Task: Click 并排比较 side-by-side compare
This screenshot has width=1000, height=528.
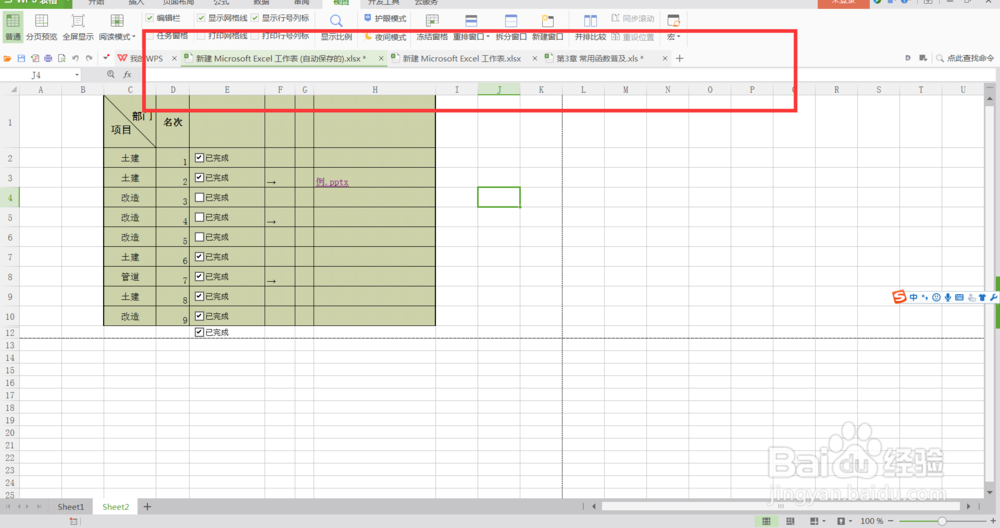Action: [x=590, y=27]
